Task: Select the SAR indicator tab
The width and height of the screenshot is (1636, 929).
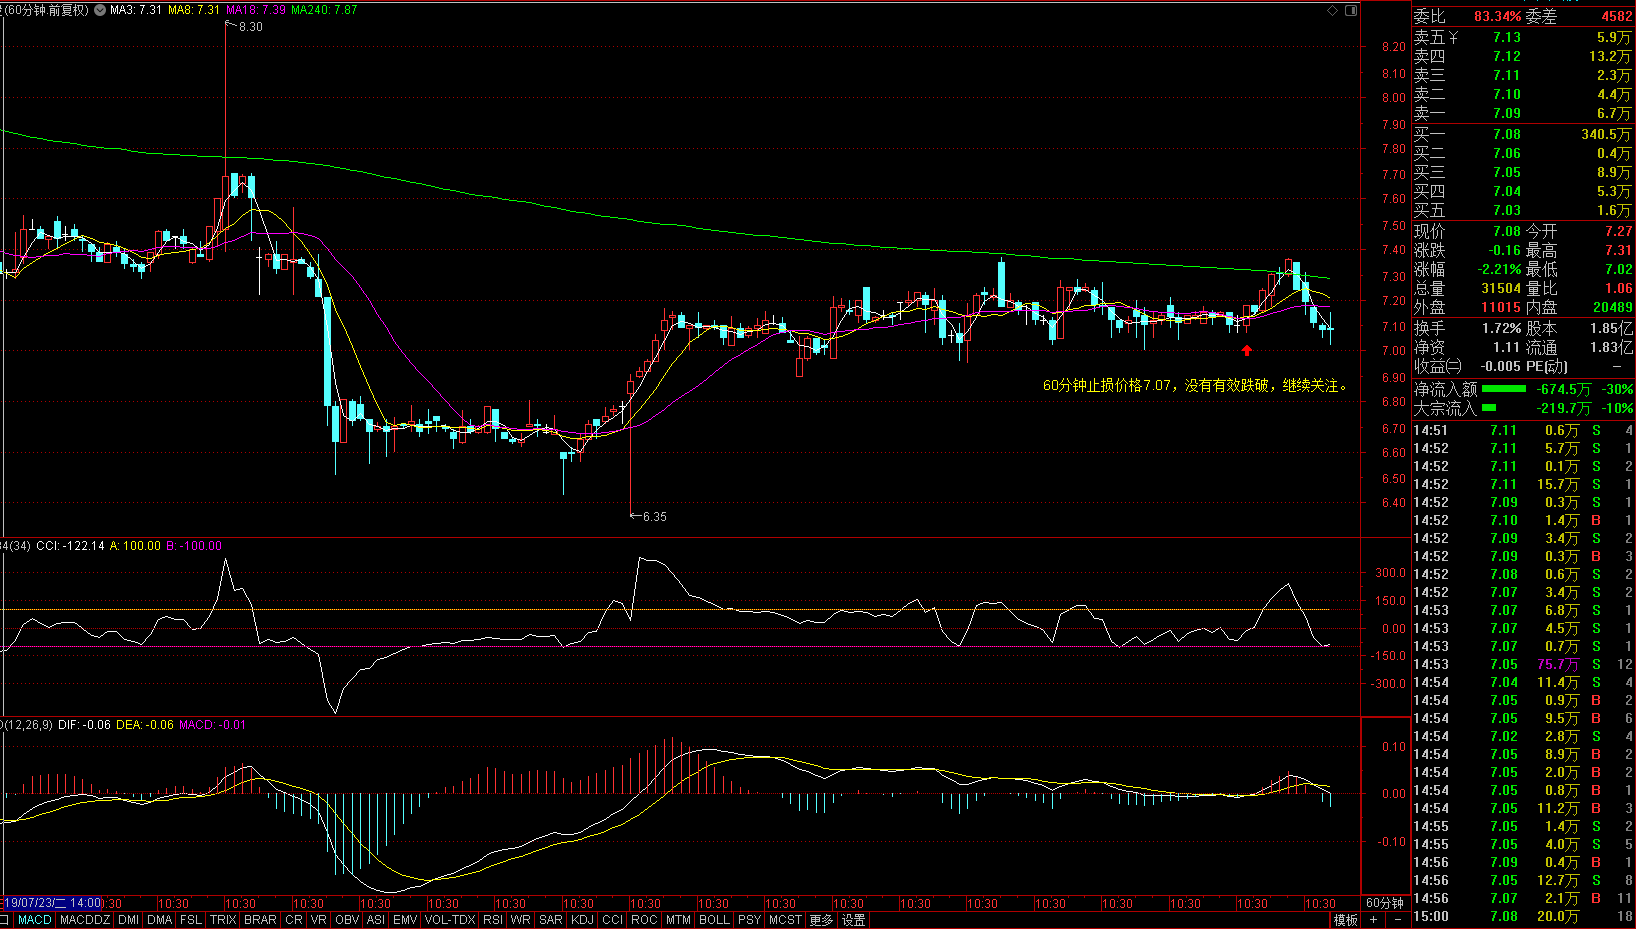Action: click(x=551, y=920)
